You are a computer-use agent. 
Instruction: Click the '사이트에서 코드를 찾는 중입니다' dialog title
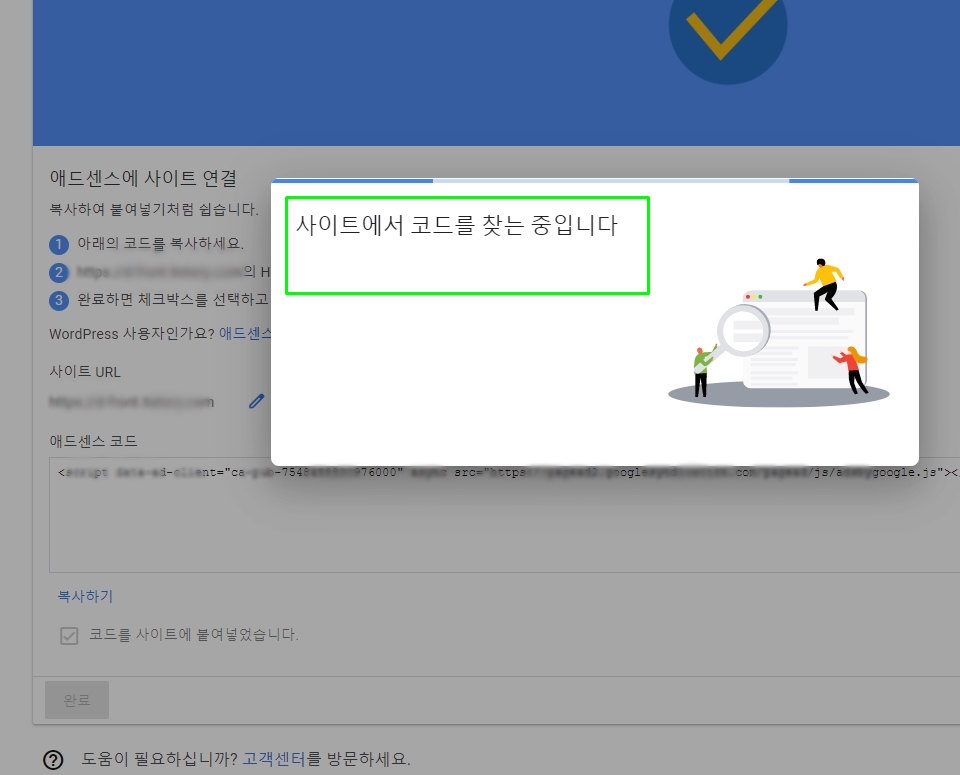(x=457, y=225)
